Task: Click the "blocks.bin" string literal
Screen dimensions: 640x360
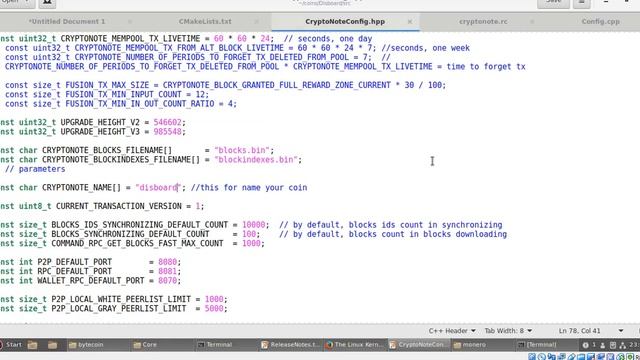Action: 242,151
